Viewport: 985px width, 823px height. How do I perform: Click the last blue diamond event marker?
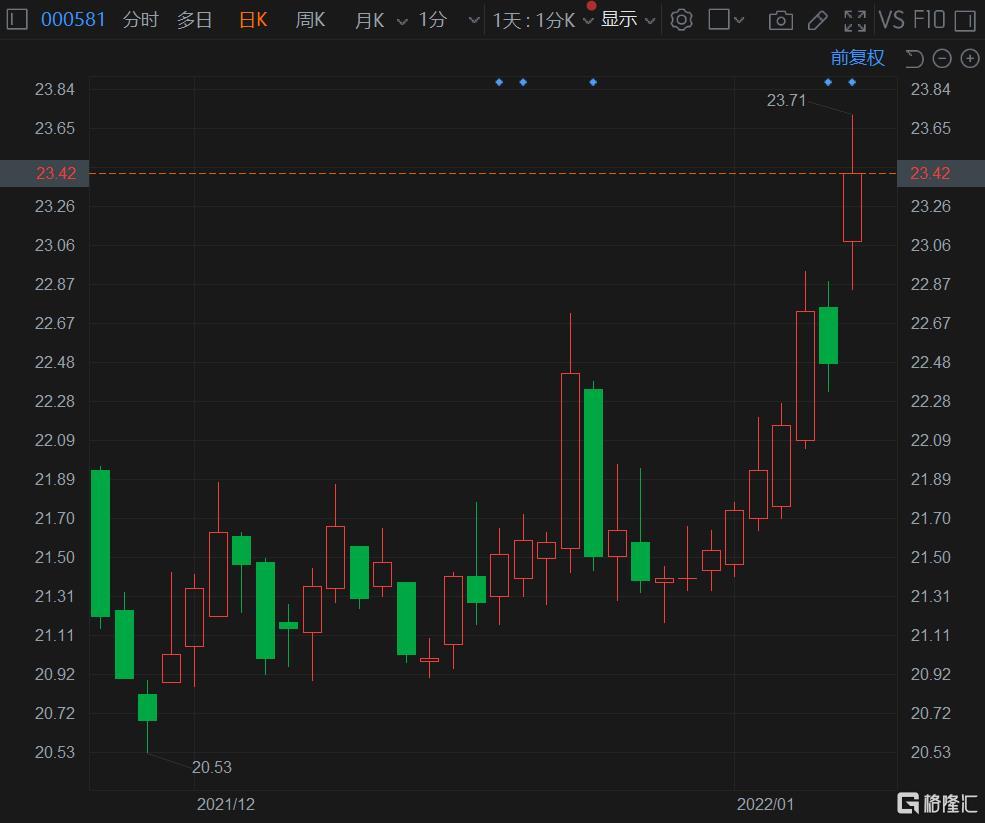(852, 82)
